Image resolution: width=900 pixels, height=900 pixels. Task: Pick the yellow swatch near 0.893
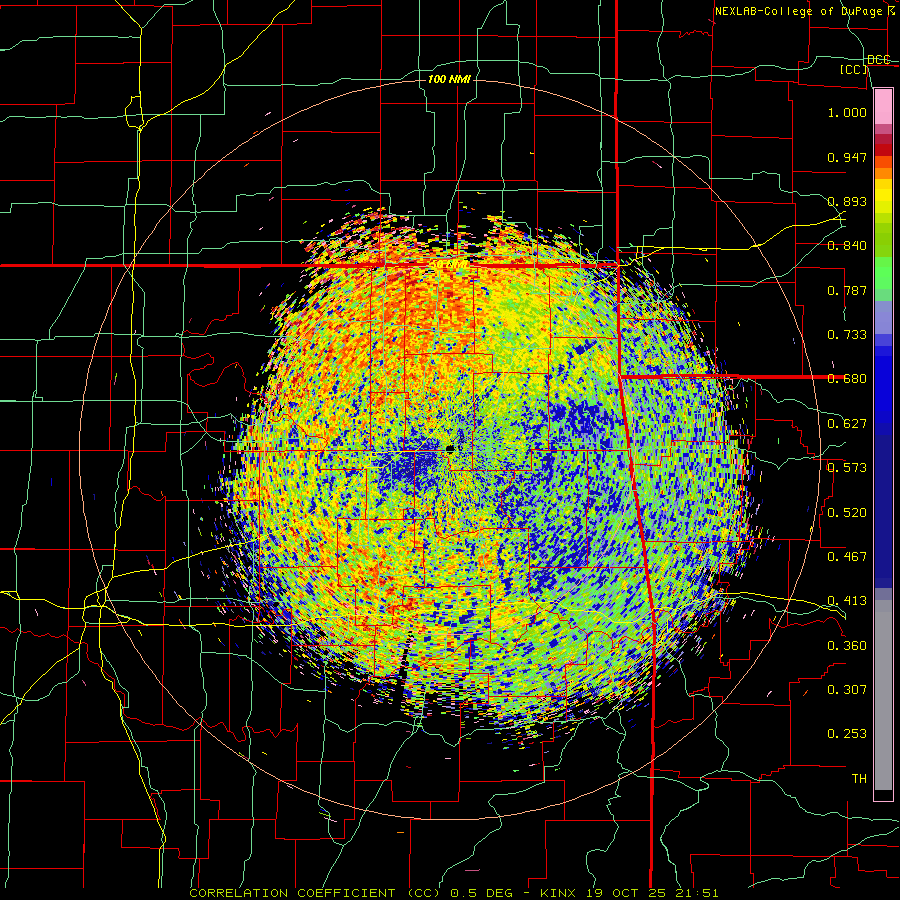[x=883, y=196]
